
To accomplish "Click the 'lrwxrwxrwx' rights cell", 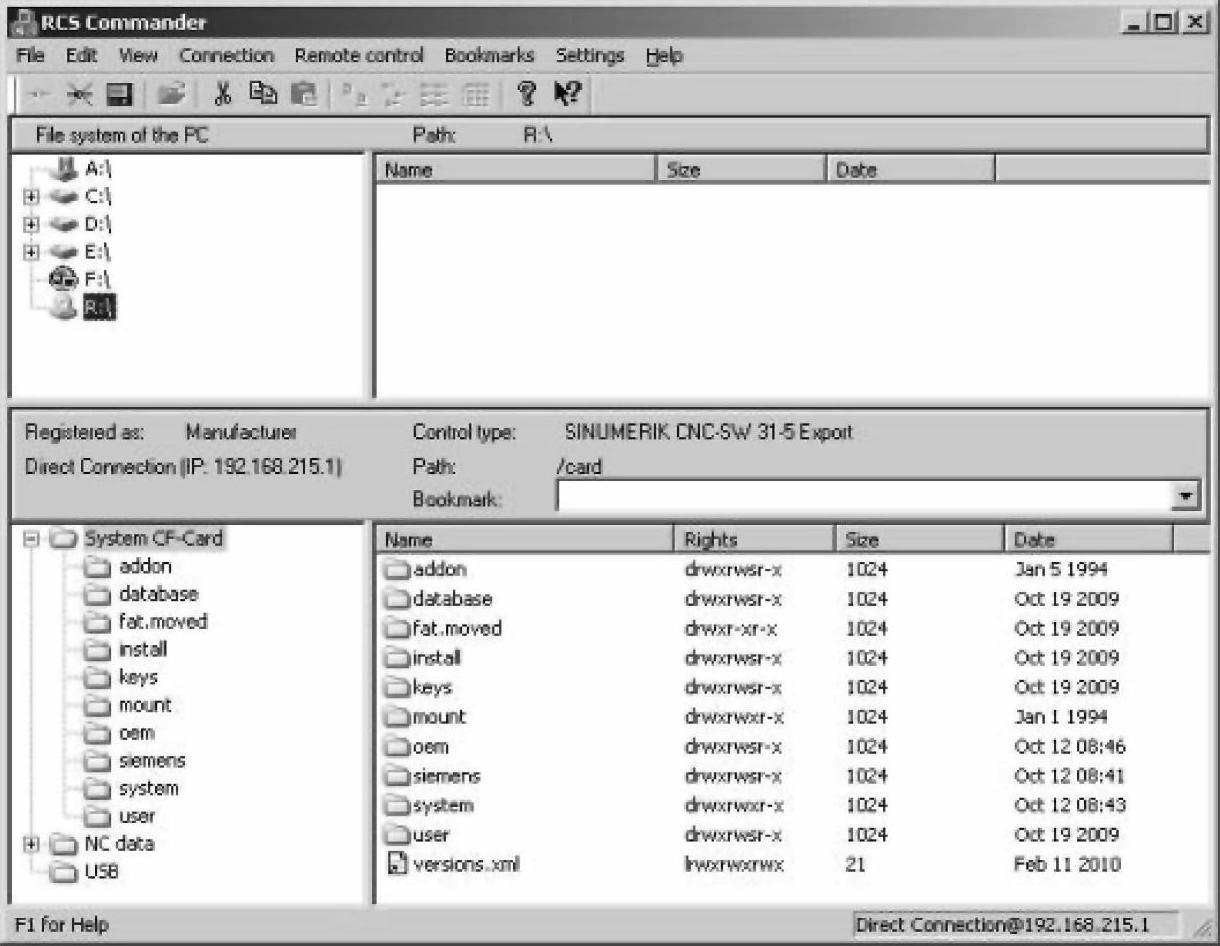I will click(733, 863).
